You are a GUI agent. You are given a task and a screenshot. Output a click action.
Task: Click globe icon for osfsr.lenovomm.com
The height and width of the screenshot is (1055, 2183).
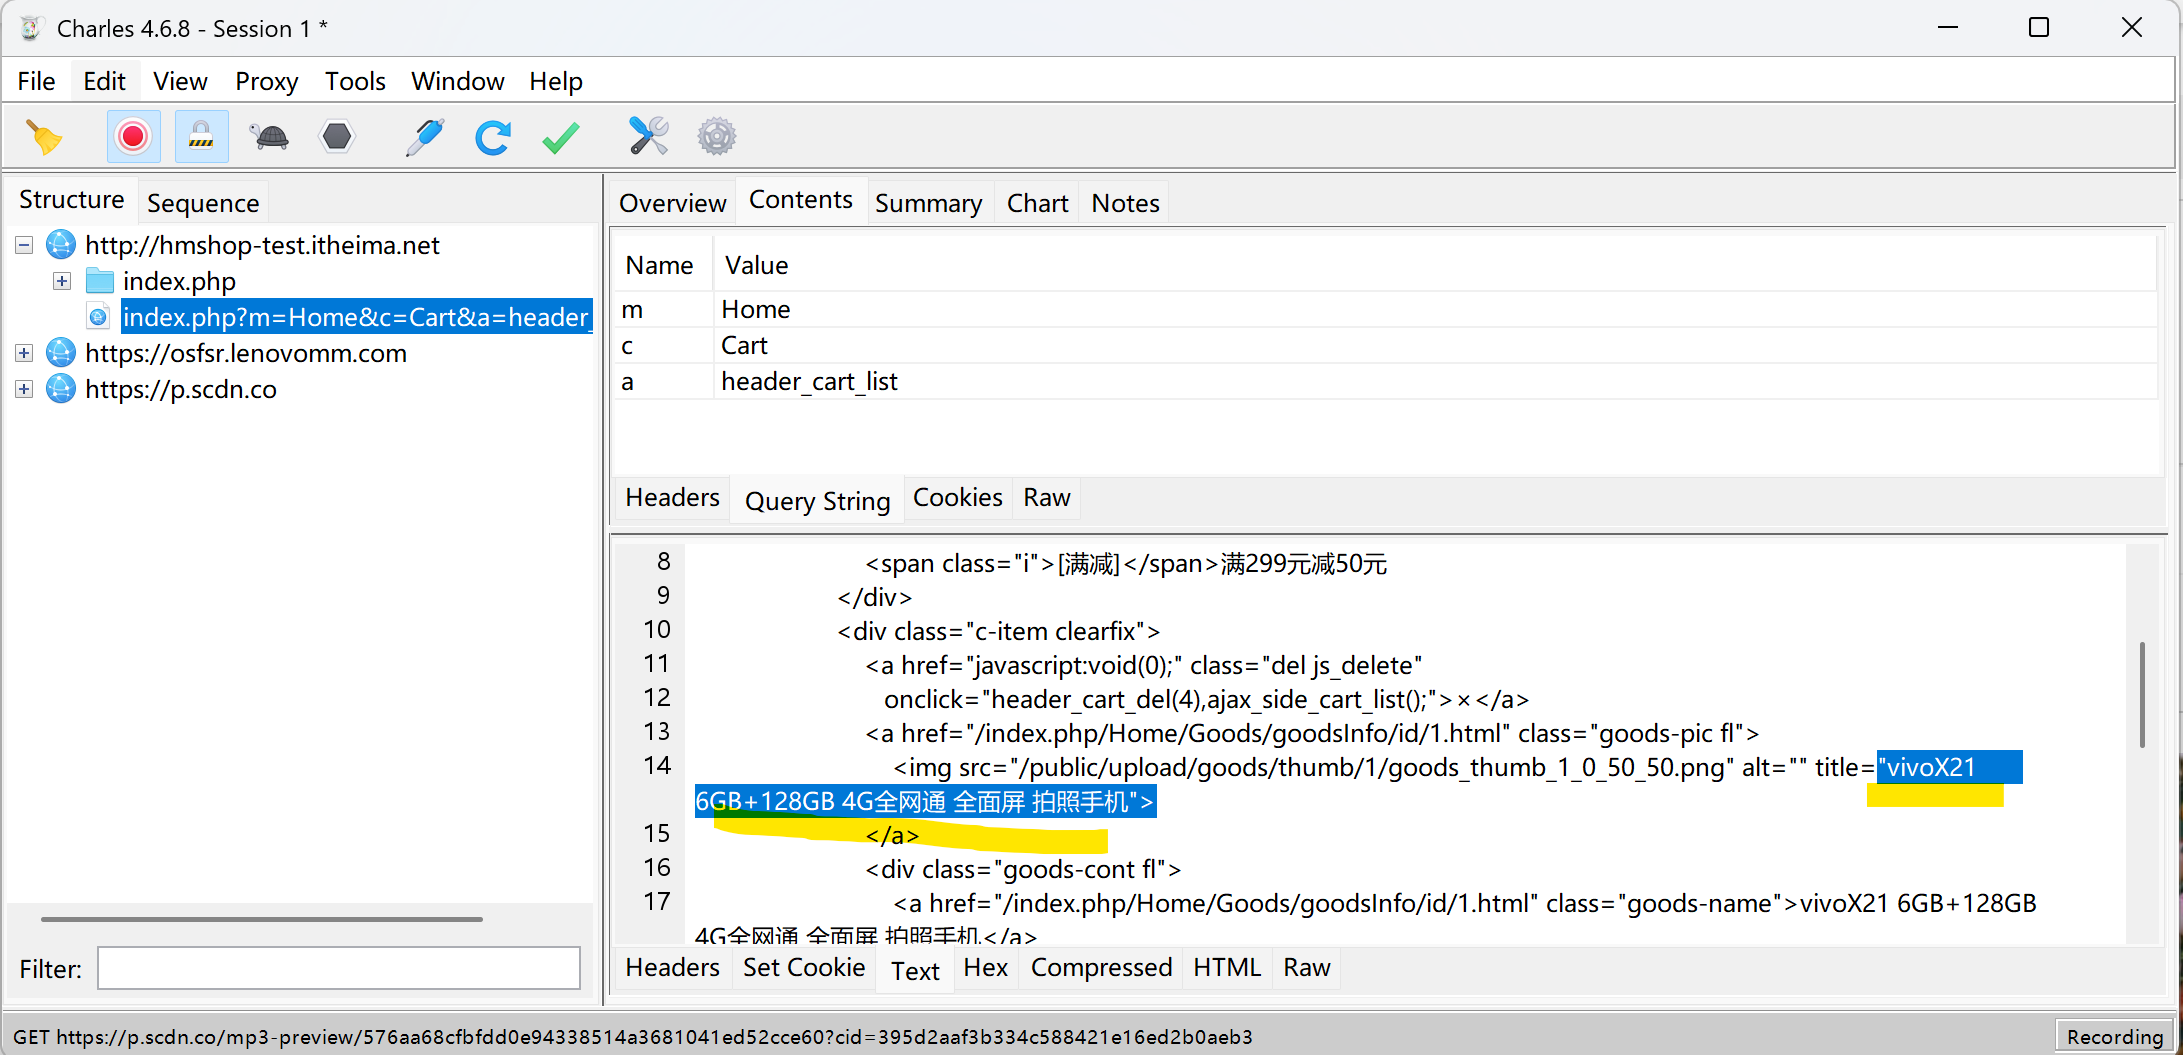click(x=61, y=353)
